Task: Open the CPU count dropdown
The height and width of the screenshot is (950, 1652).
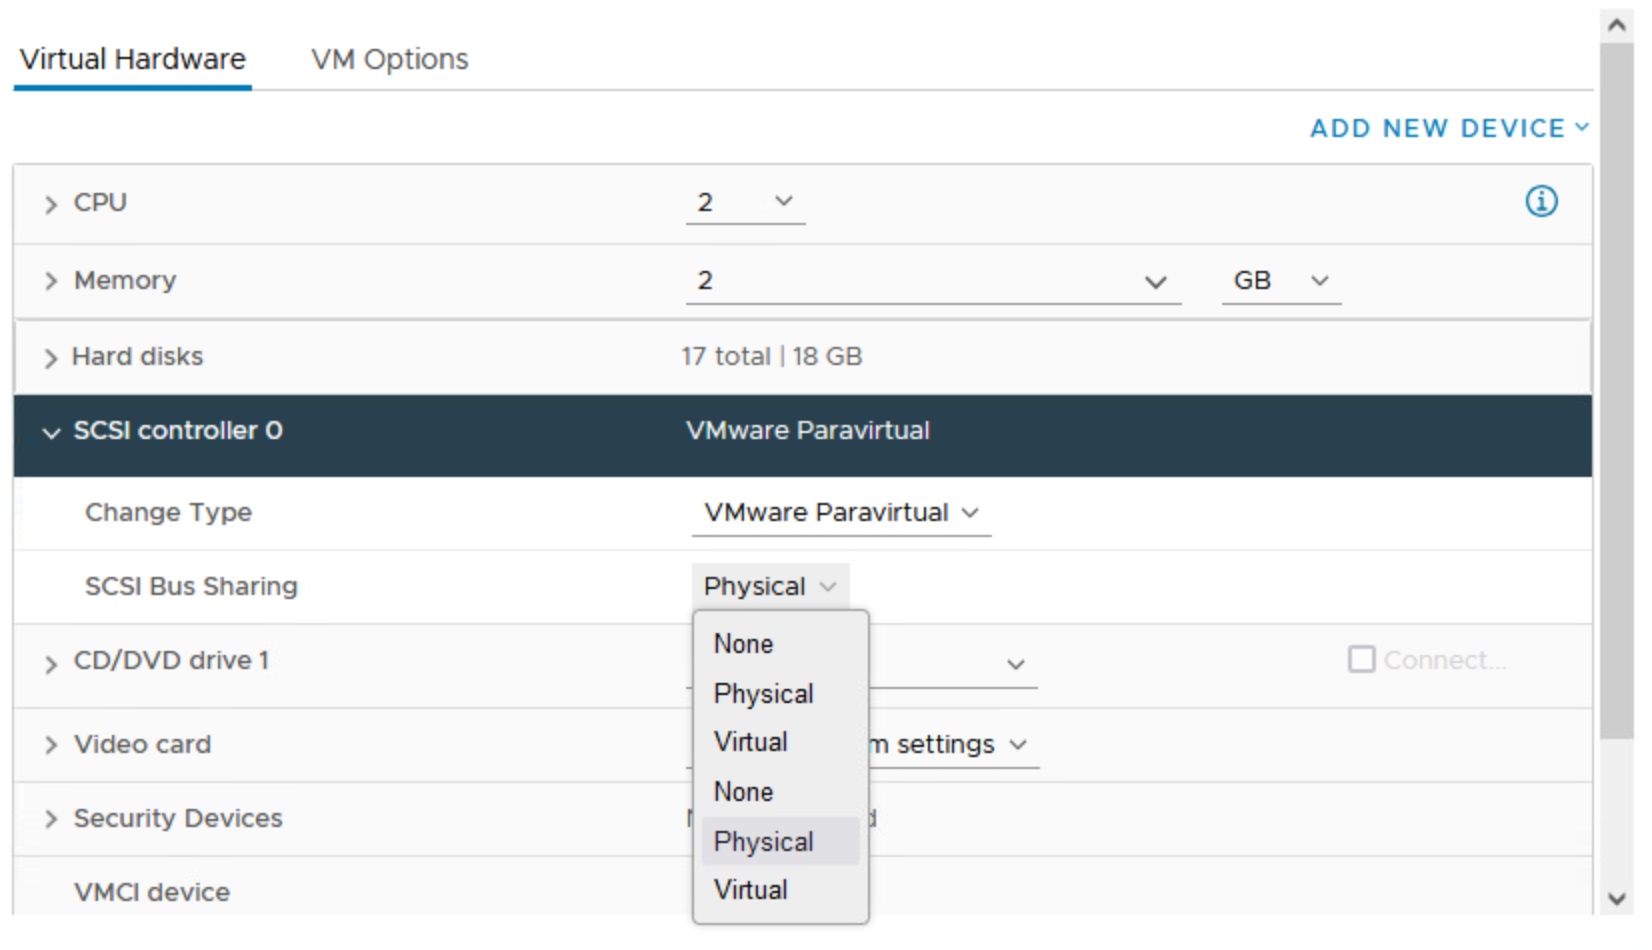Action: (745, 202)
